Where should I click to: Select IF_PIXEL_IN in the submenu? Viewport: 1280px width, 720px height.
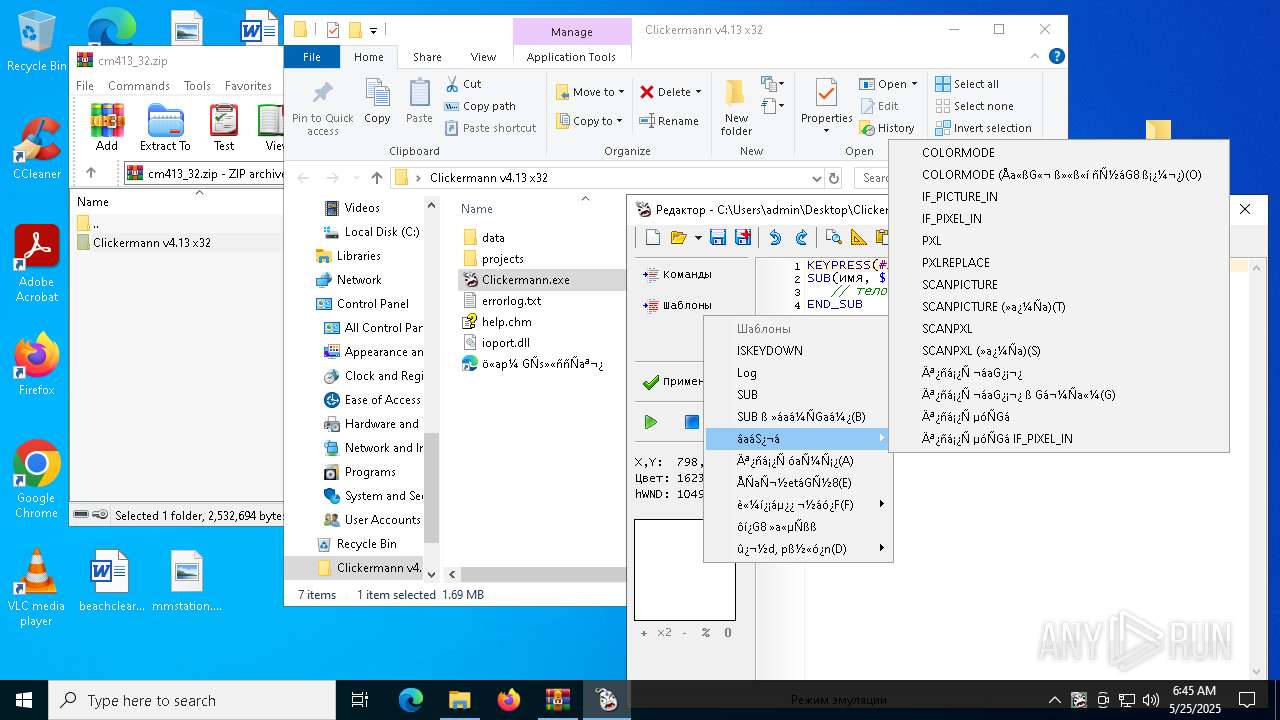click(x=1059, y=219)
